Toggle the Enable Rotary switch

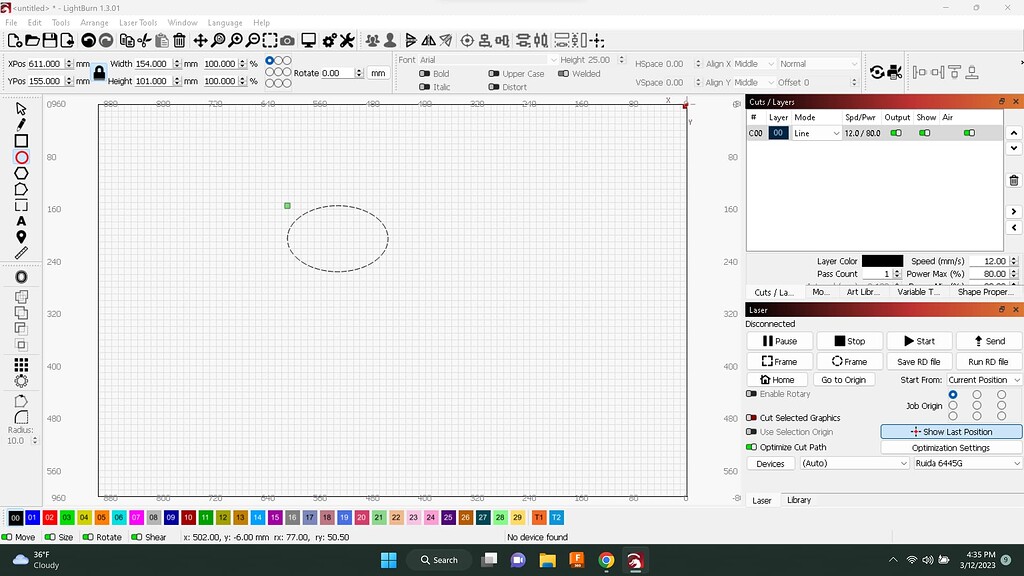[x=751, y=394]
